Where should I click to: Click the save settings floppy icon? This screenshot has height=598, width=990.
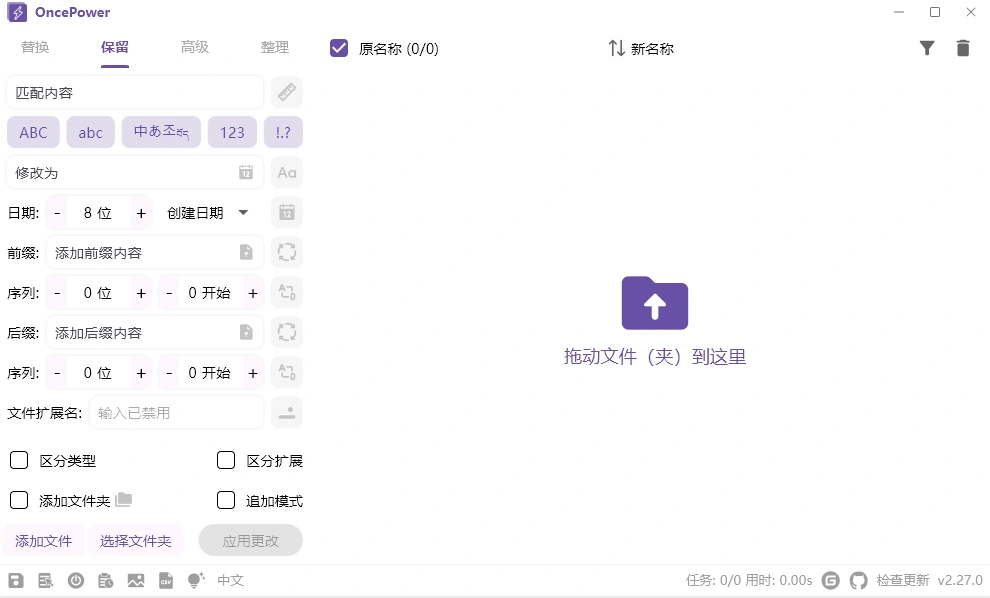pyautogui.click(x=16, y=580)
